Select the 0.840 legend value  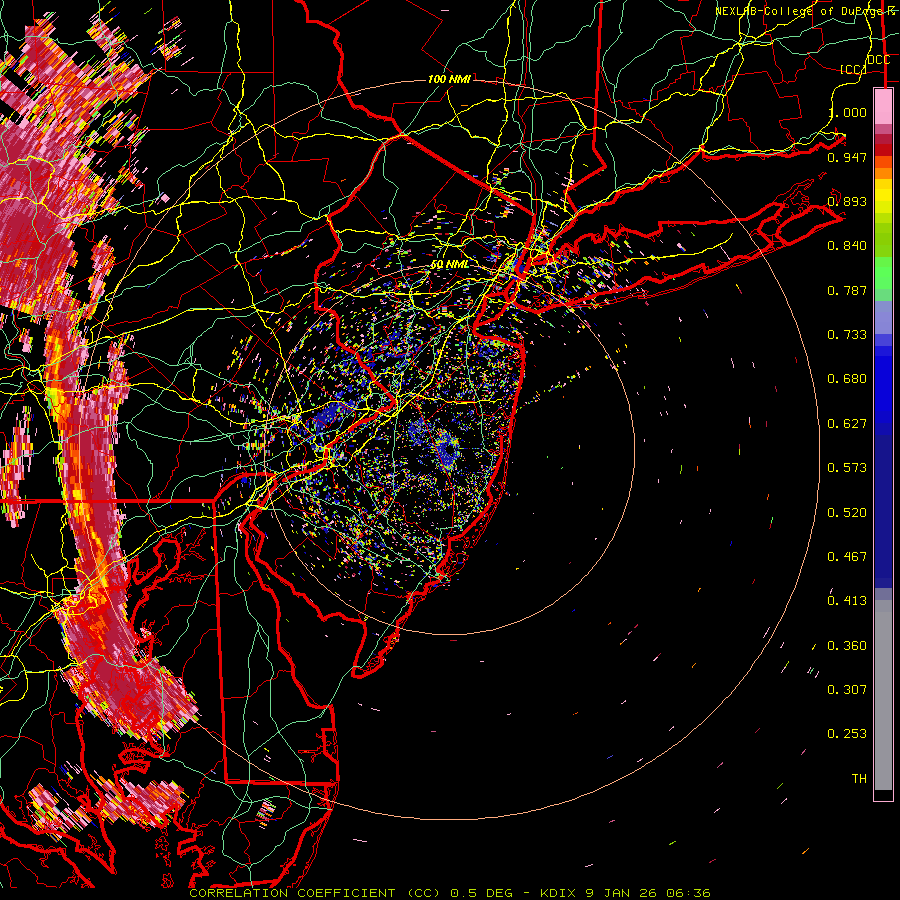(847, 246)
